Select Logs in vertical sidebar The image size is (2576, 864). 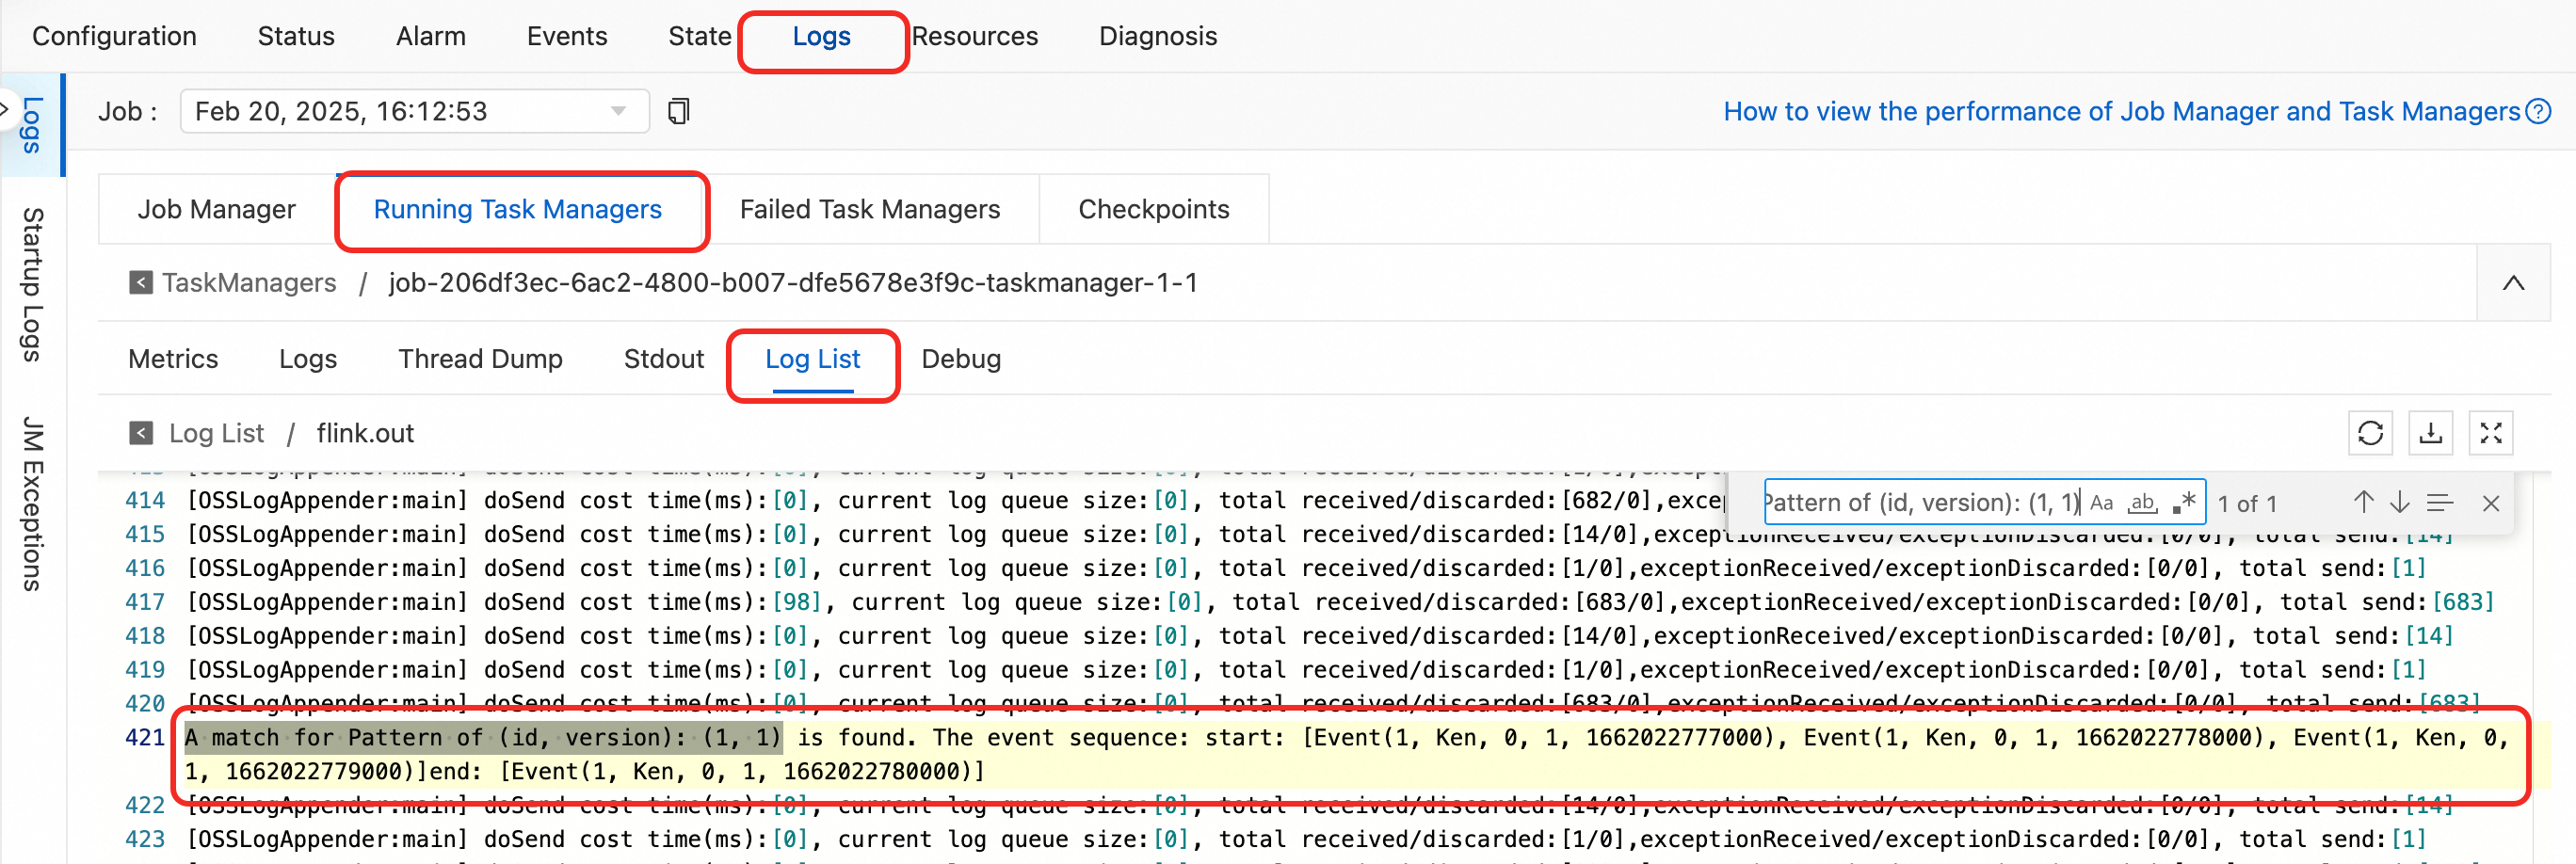click(x=32, y=125)
